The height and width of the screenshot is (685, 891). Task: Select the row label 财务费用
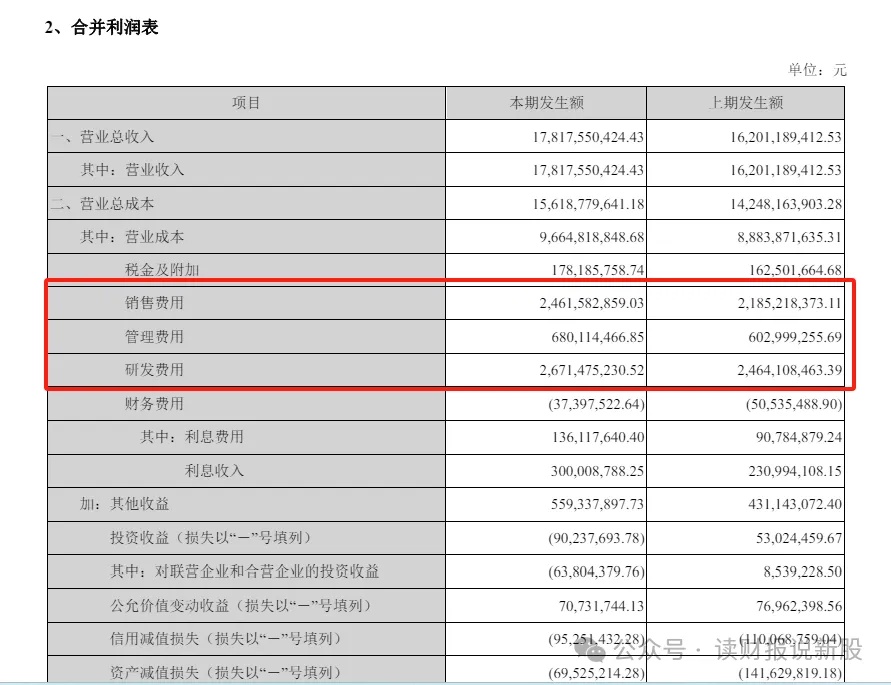pos(155,404)
